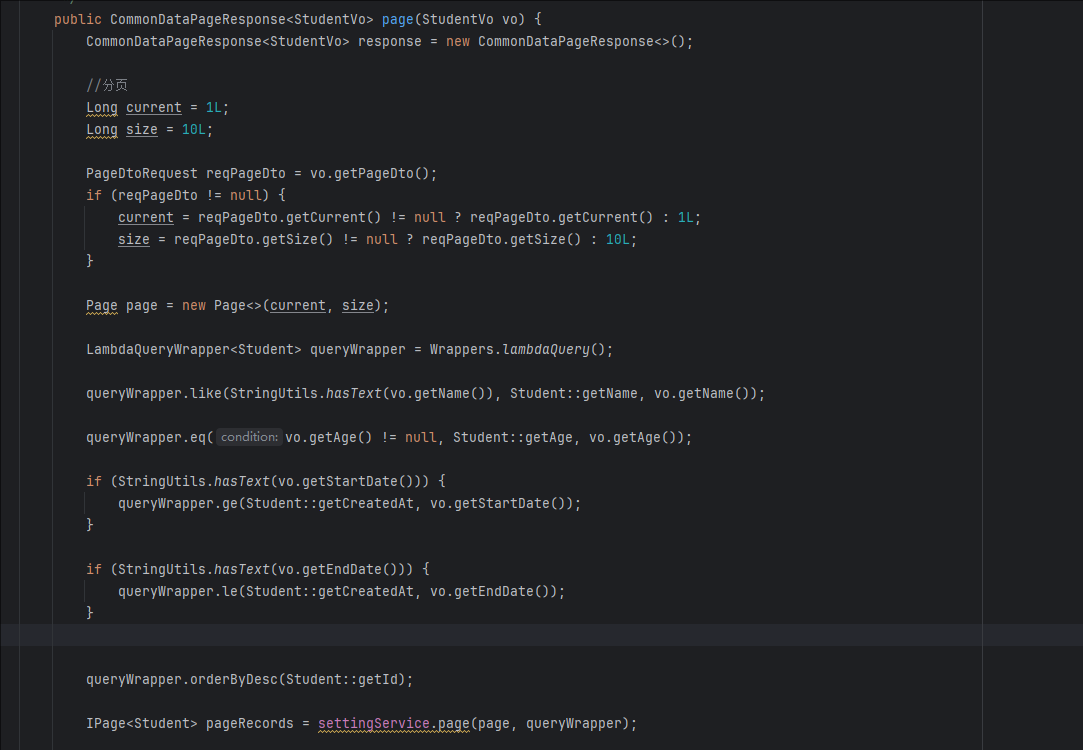Image resolution: width=1083 pixels, height=750 pixels.
Task: Click the Student::getAge method reference
Action: (512, 437)
